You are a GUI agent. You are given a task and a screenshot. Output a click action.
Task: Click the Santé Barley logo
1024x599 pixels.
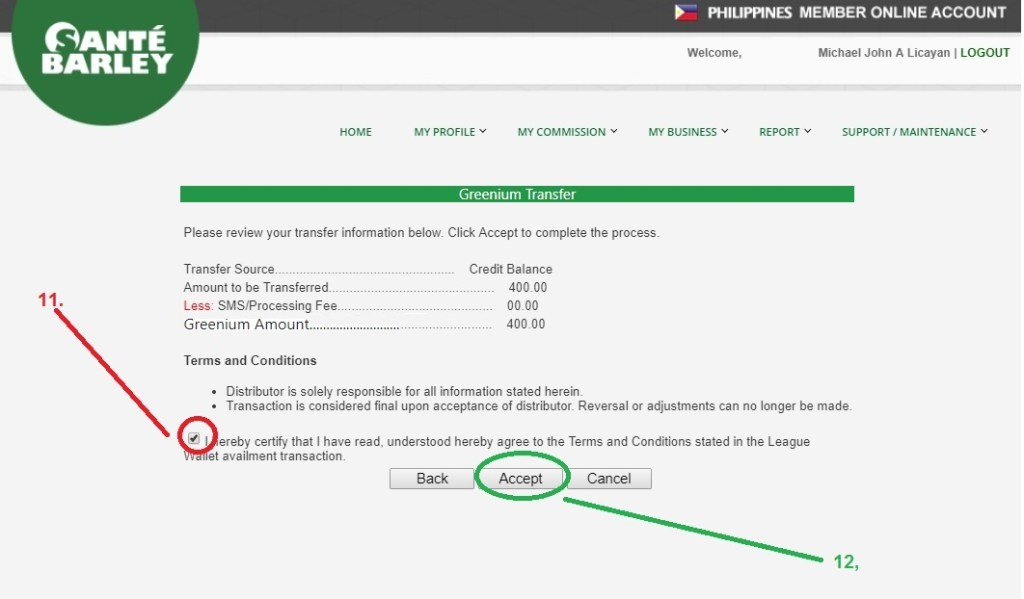click(x=108, y=52)
